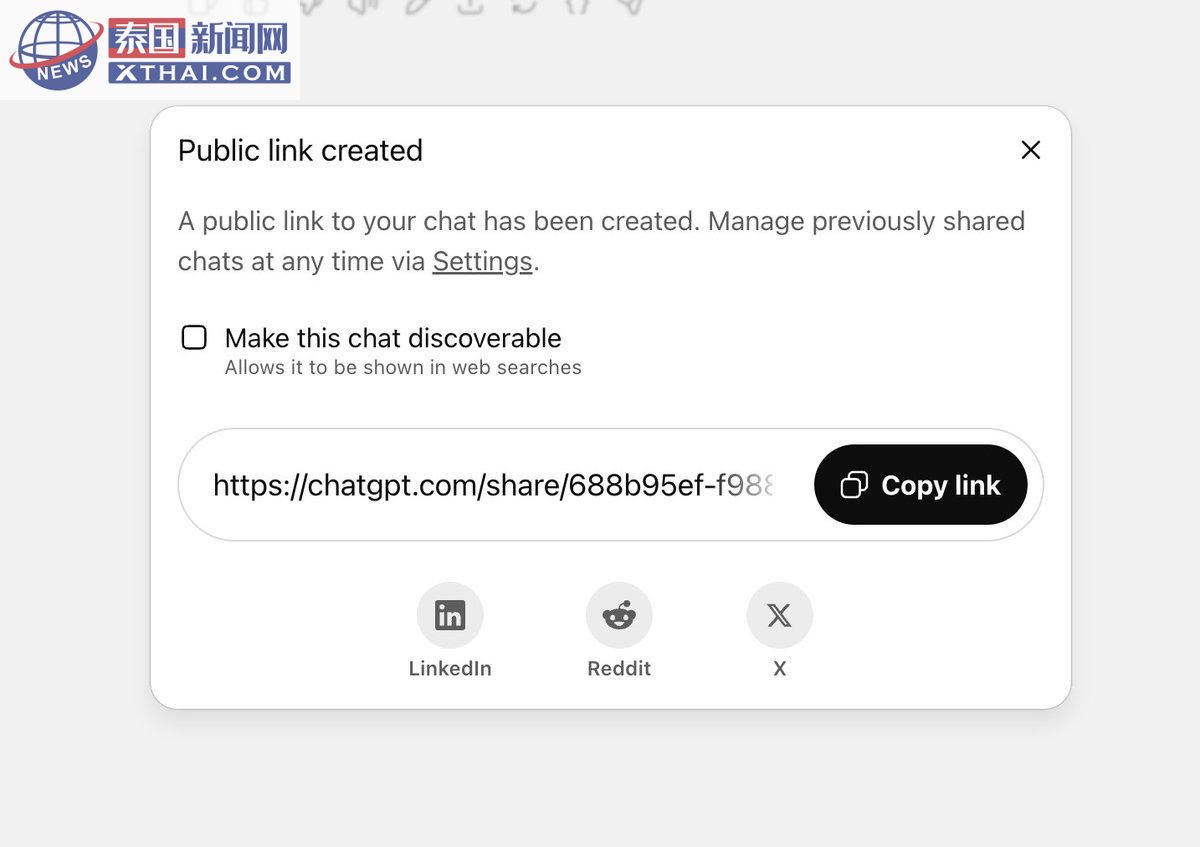Share the chat on X
Image resolution: width=1200 pixels, height=847 pixels.
click(780, 615)
